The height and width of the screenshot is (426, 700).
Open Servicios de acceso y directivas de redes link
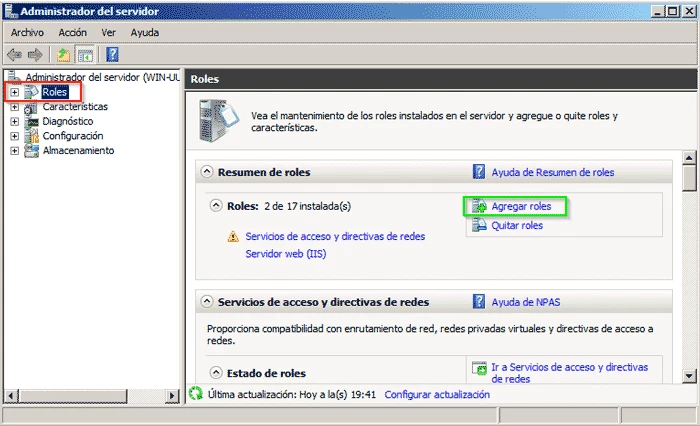335,236
